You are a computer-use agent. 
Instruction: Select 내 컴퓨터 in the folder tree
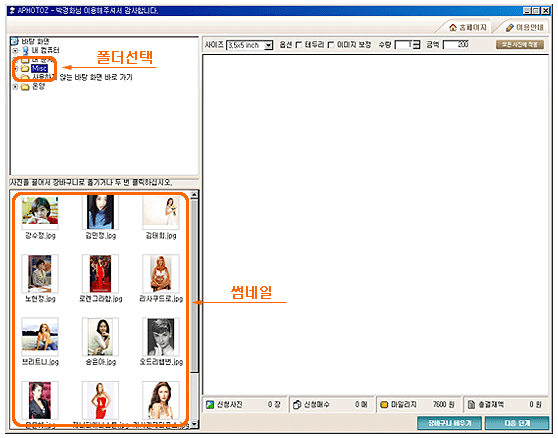46,50
